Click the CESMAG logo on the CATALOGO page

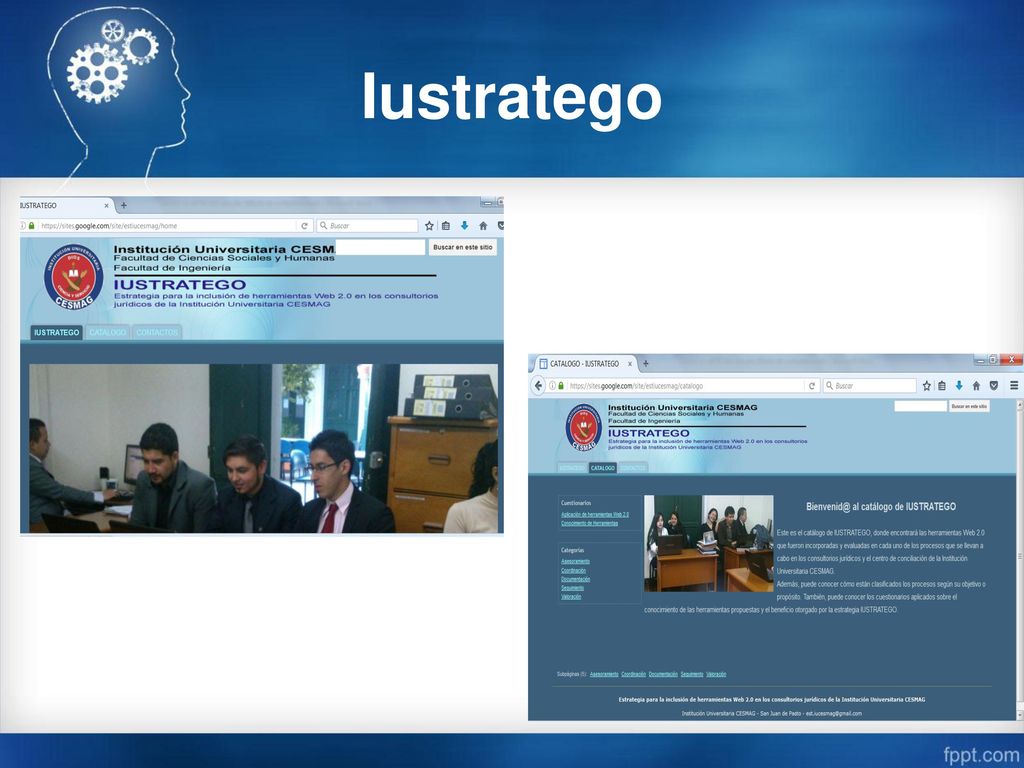pyautogui.click(x=583, y=427)
